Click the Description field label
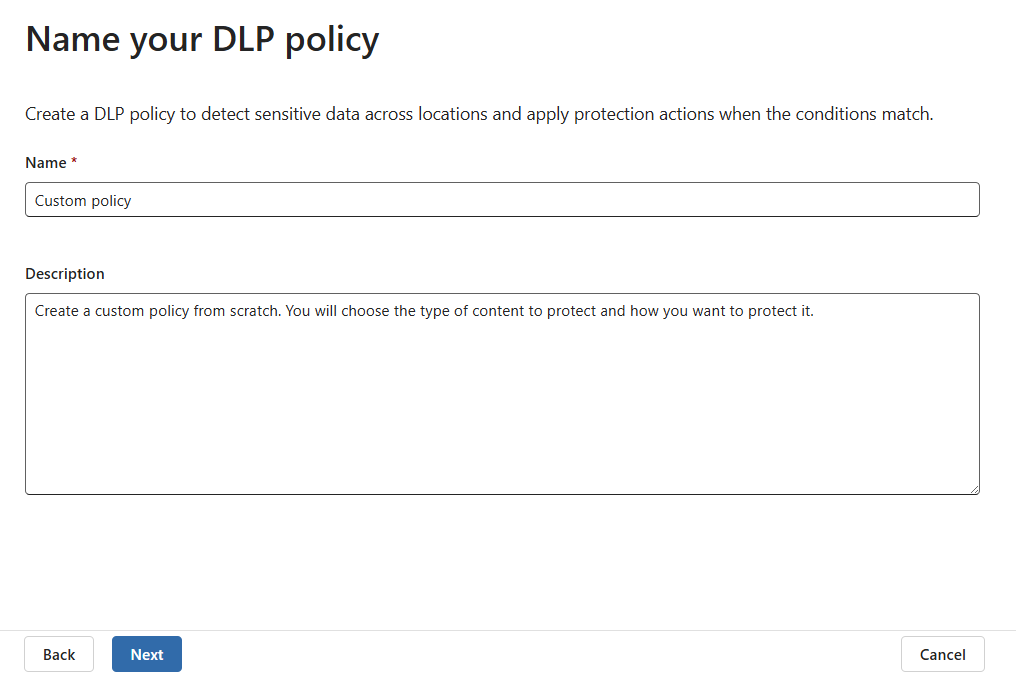The image size is (1016, 675). click(x=64, y=273)
